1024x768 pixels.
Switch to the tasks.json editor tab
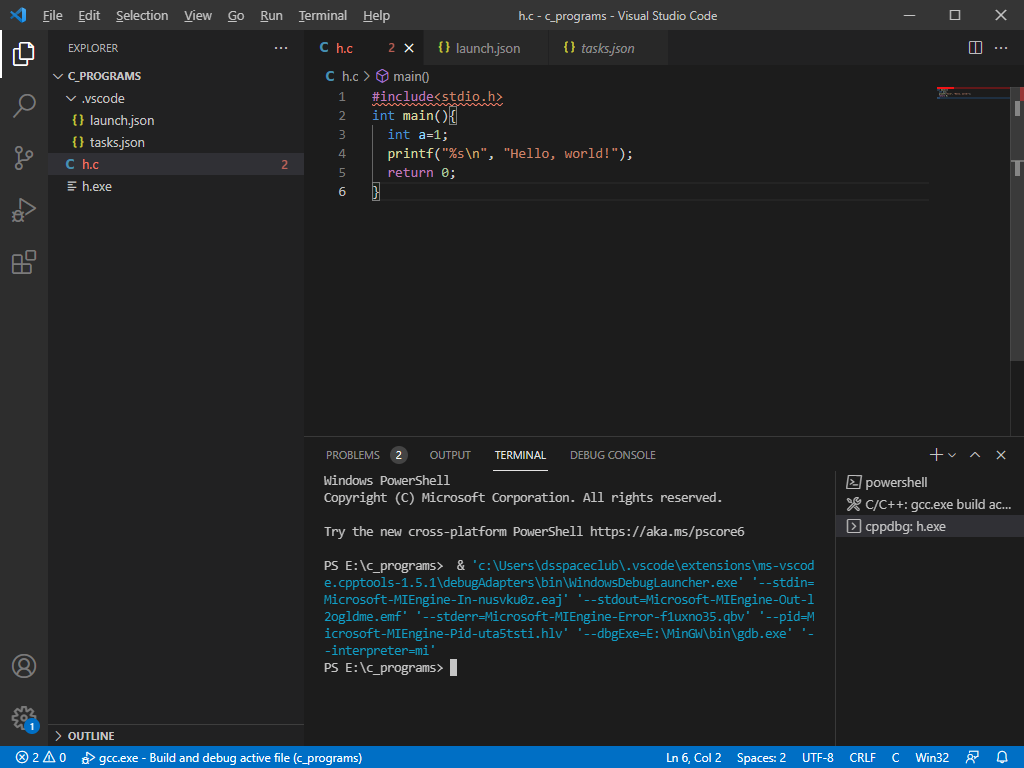[x=608, y=48]
